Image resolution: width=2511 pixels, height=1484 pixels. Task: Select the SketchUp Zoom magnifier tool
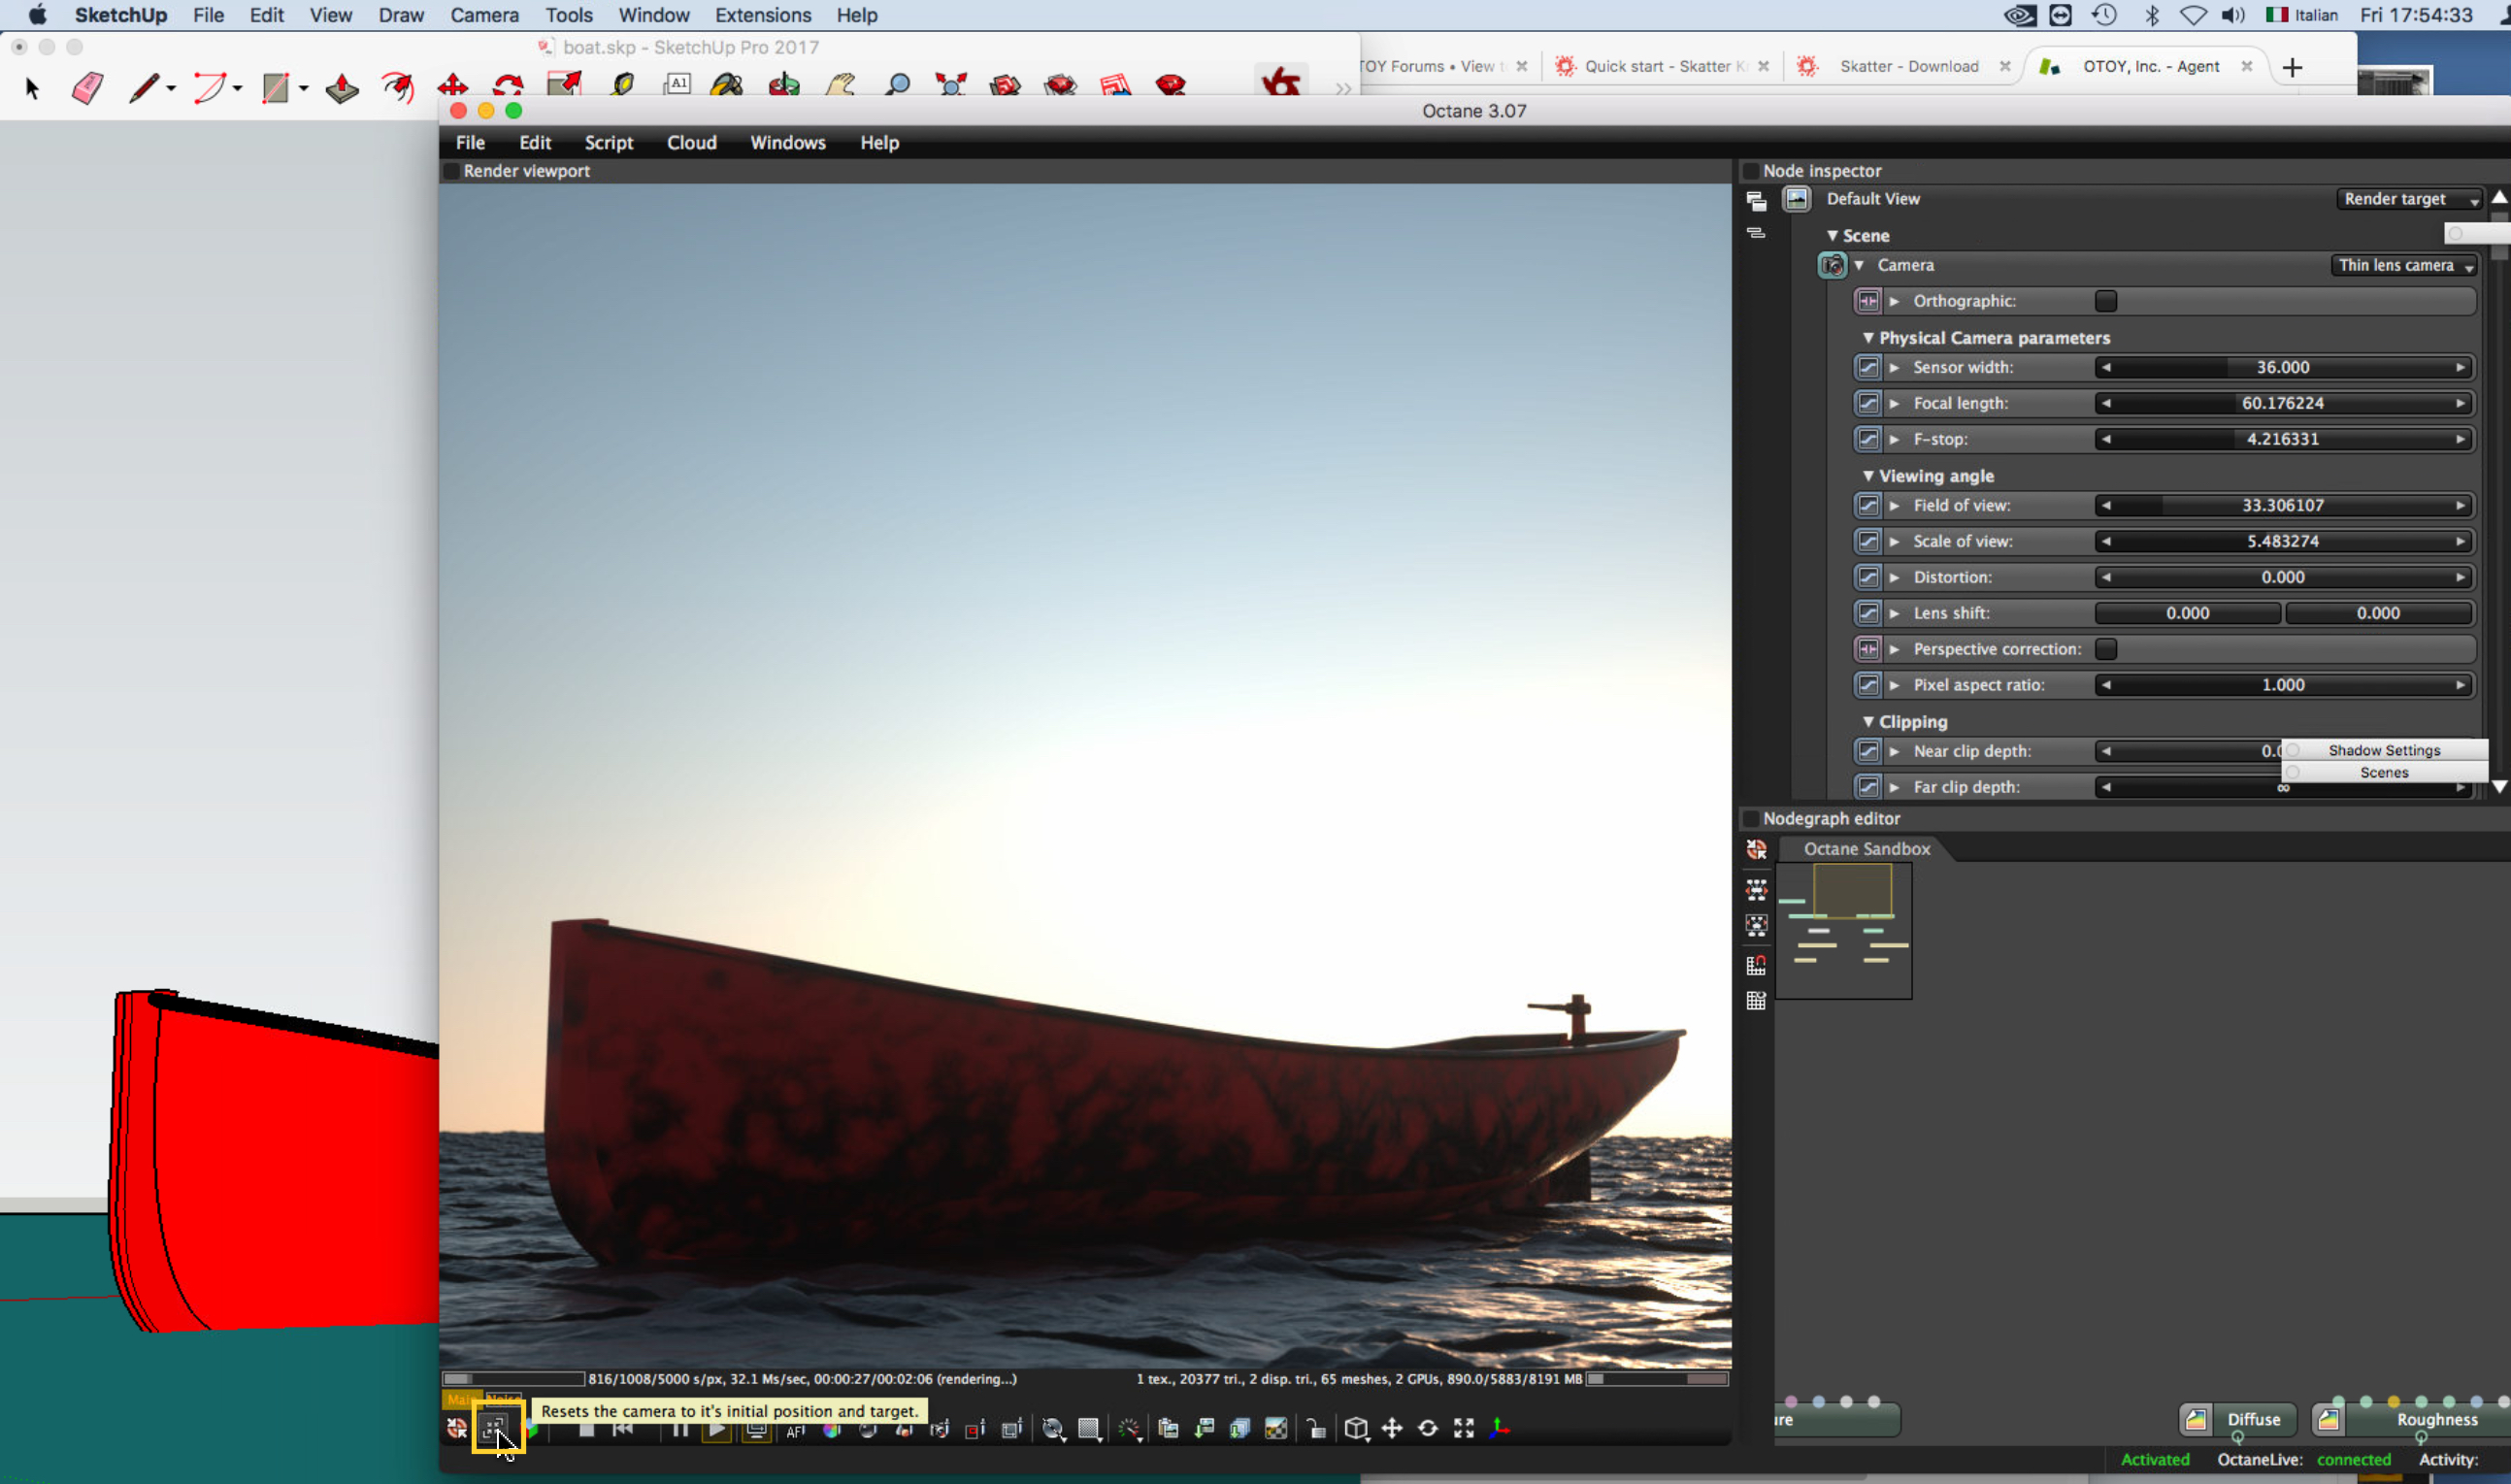[x=897, y=86]
